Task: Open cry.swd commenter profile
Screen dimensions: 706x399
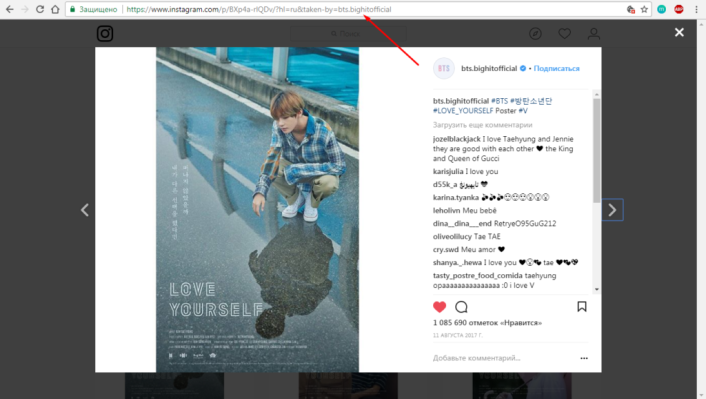Action: (x=445, y=249)
